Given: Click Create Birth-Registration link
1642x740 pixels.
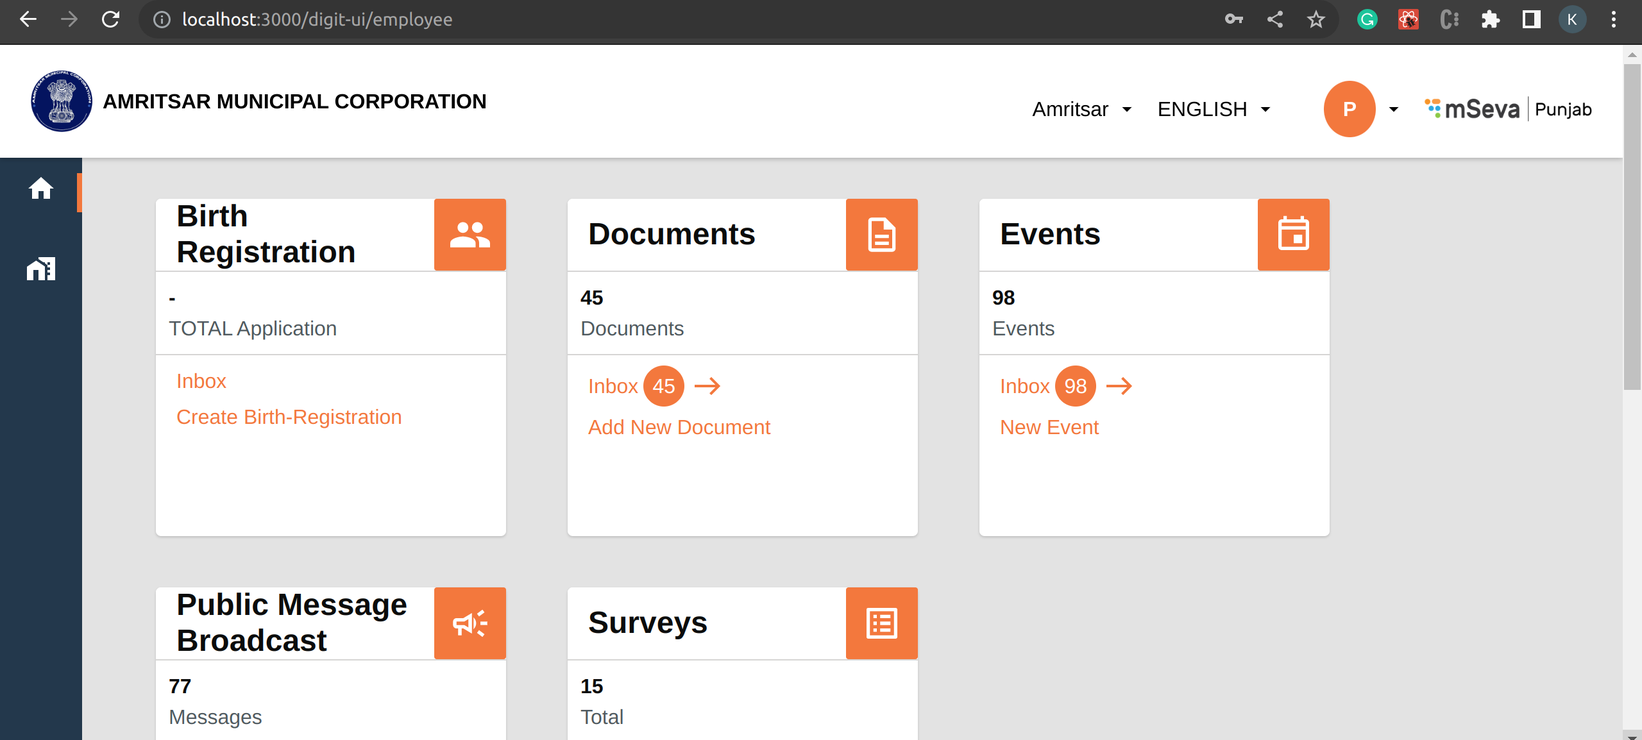Looking at the screenshot, I should (x=289, y=417).
